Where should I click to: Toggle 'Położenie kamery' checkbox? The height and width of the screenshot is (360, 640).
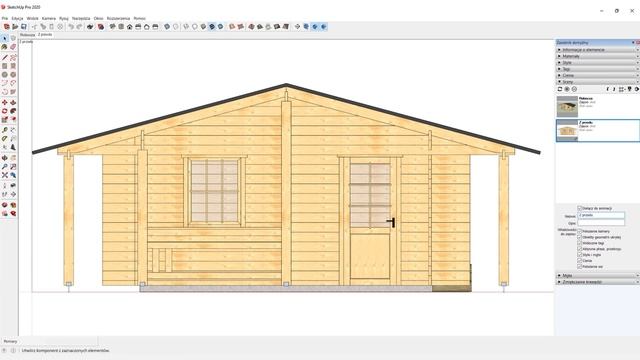click(579, 231)
